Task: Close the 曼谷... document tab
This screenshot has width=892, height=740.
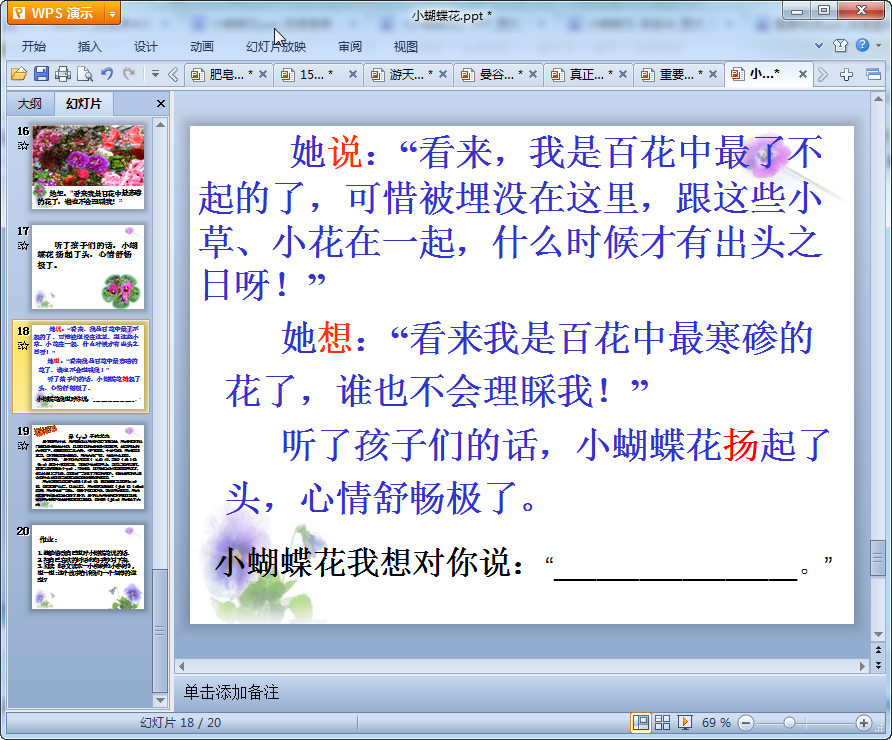Action: click(x=532, y=74)
